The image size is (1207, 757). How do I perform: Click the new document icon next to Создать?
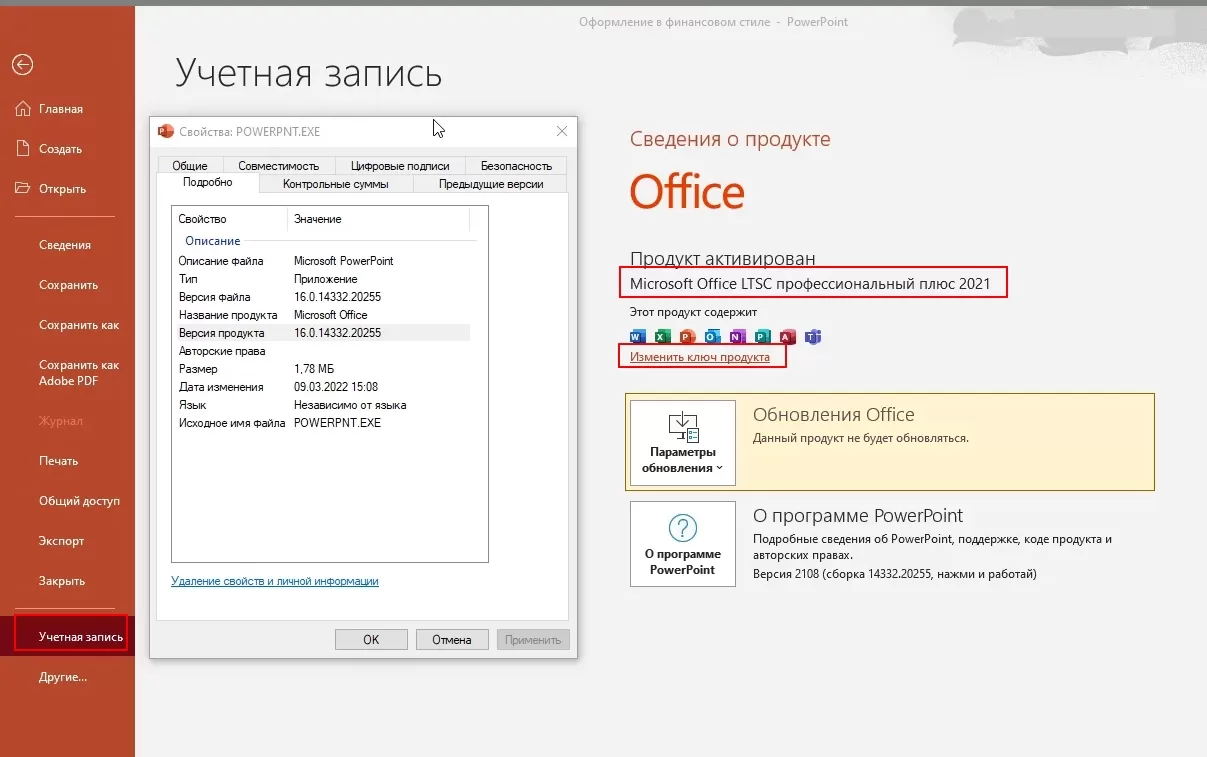[x=23, y=149]
